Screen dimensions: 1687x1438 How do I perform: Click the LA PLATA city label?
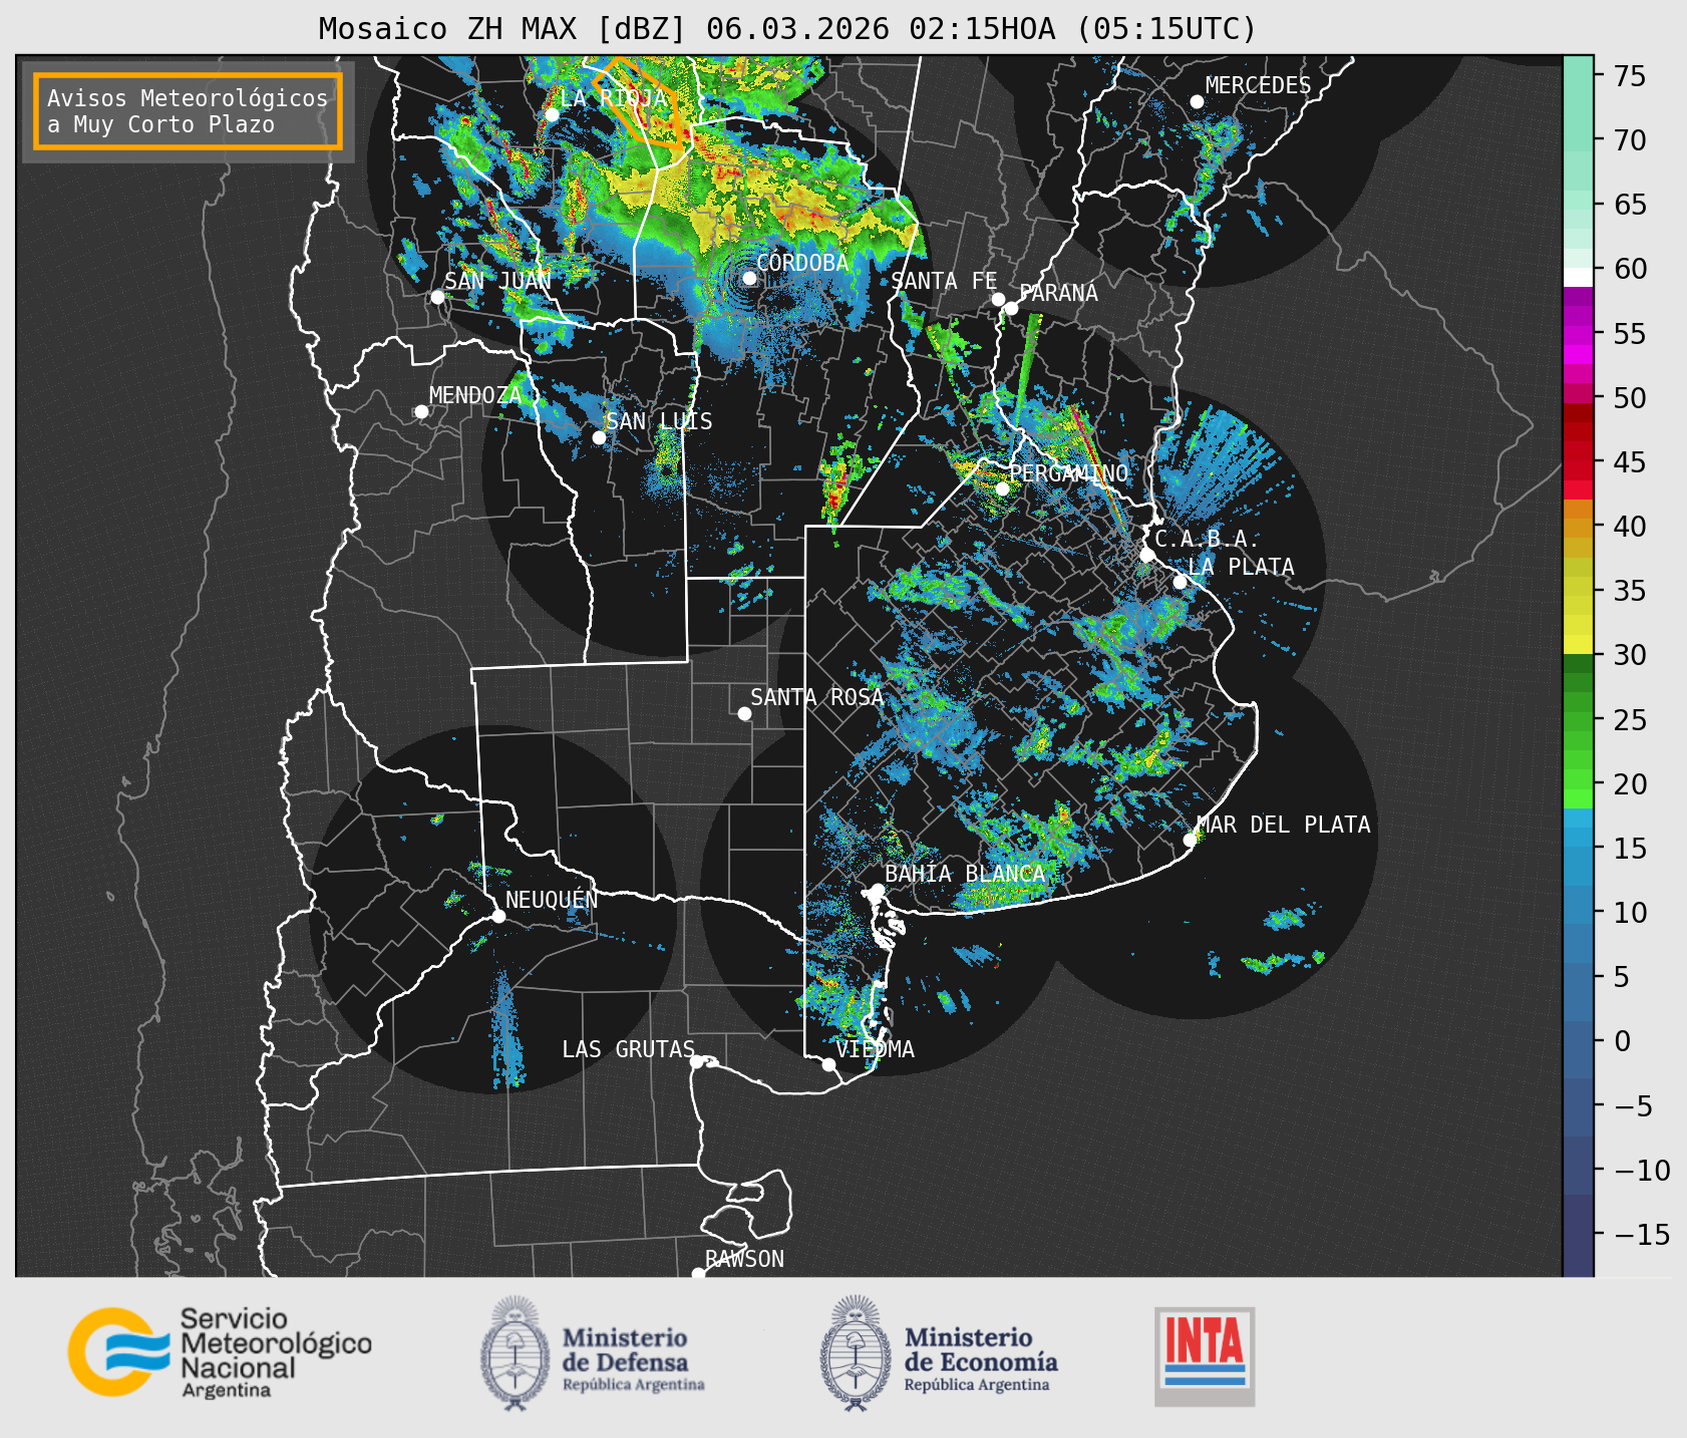click(1241, 566)
